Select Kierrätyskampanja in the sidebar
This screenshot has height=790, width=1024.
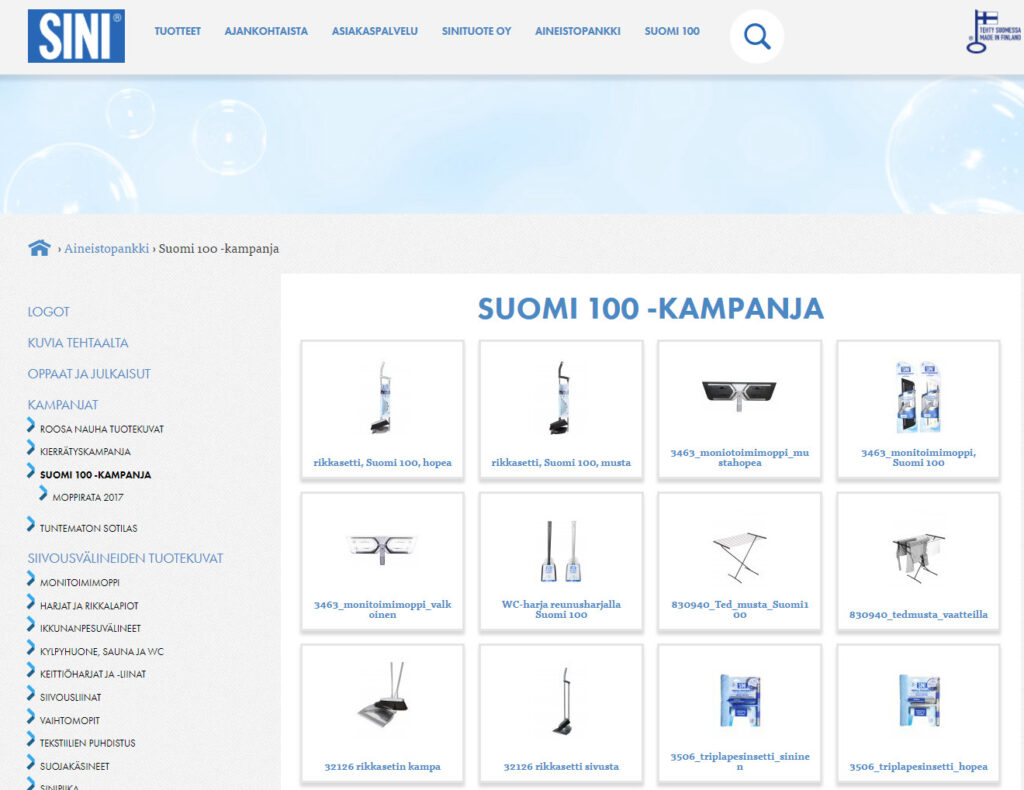pyautogui.click(x=85, y=452)
